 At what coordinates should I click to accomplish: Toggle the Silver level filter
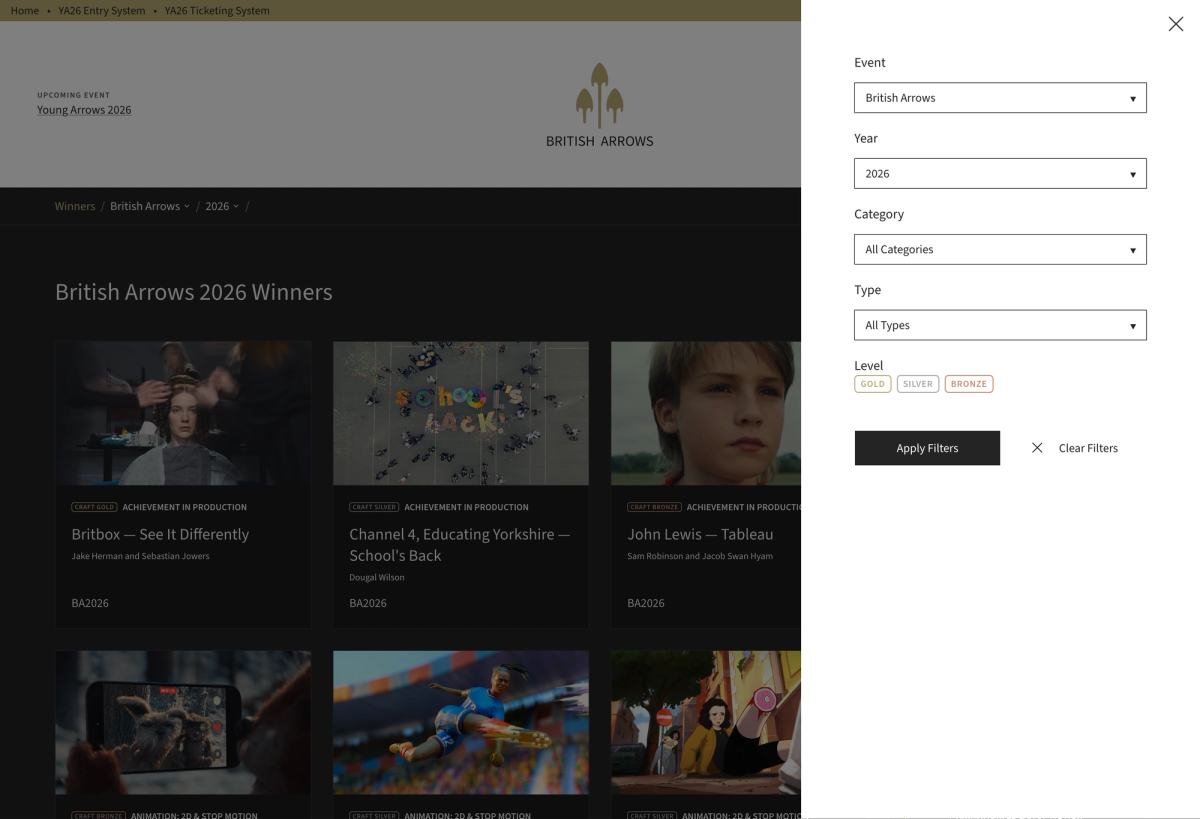click(918, 384)
